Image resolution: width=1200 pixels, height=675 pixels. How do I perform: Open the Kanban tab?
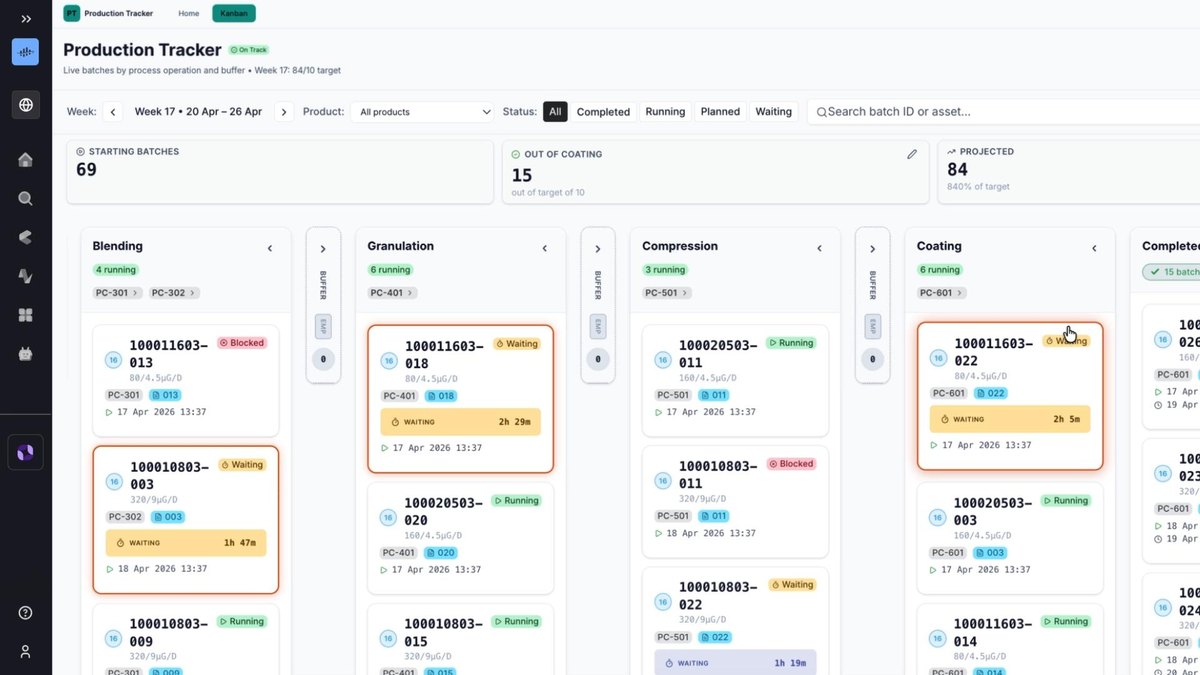(x=234, y=13)
